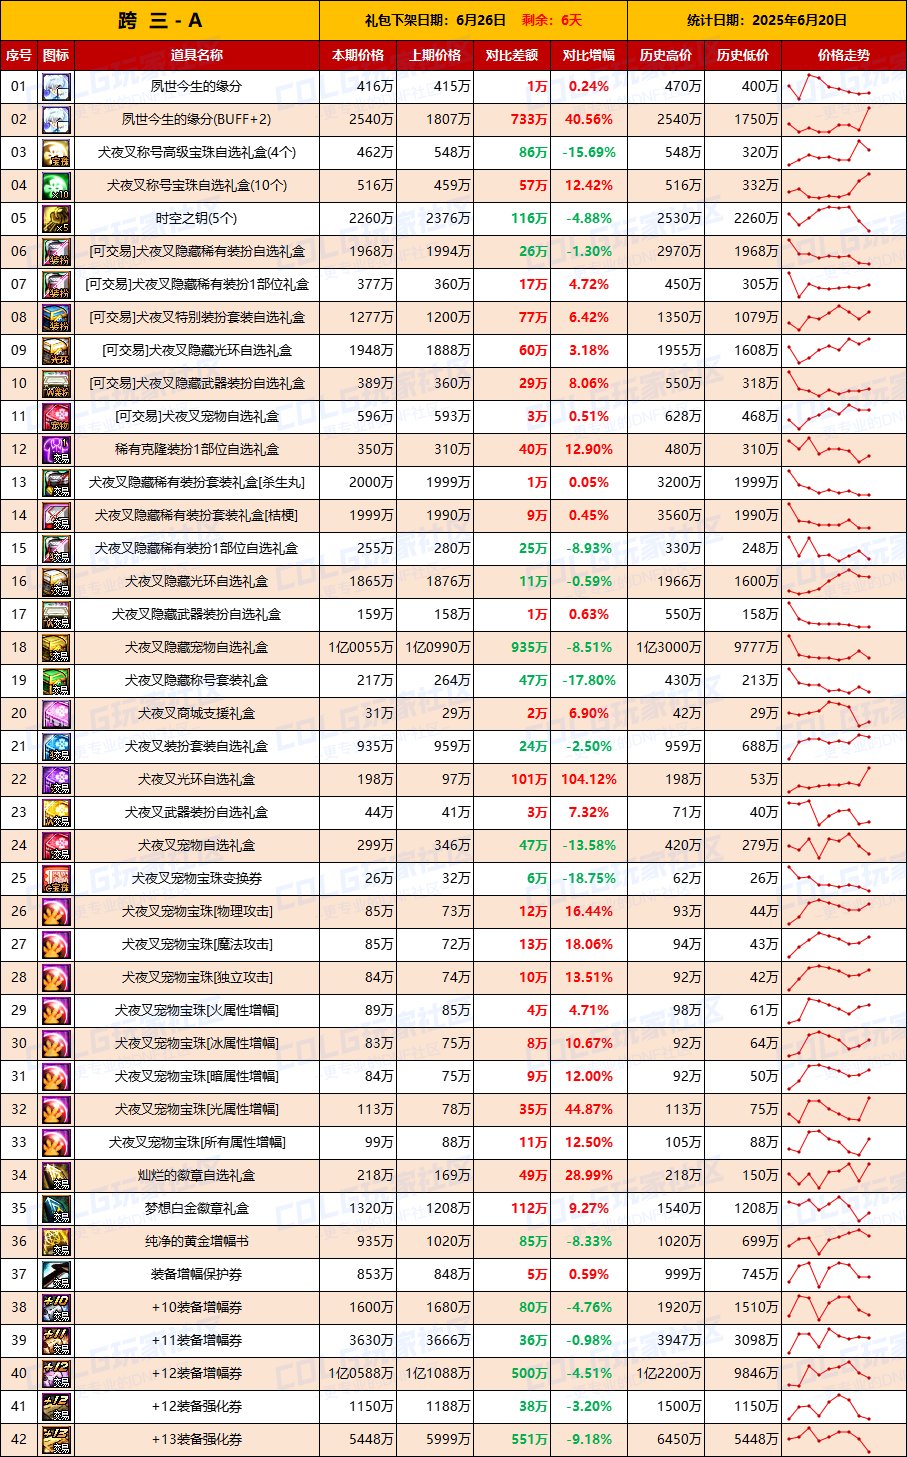Click the item name 犬夜叉宠物宝珠[暗属性增幅]

[197, 1077]
